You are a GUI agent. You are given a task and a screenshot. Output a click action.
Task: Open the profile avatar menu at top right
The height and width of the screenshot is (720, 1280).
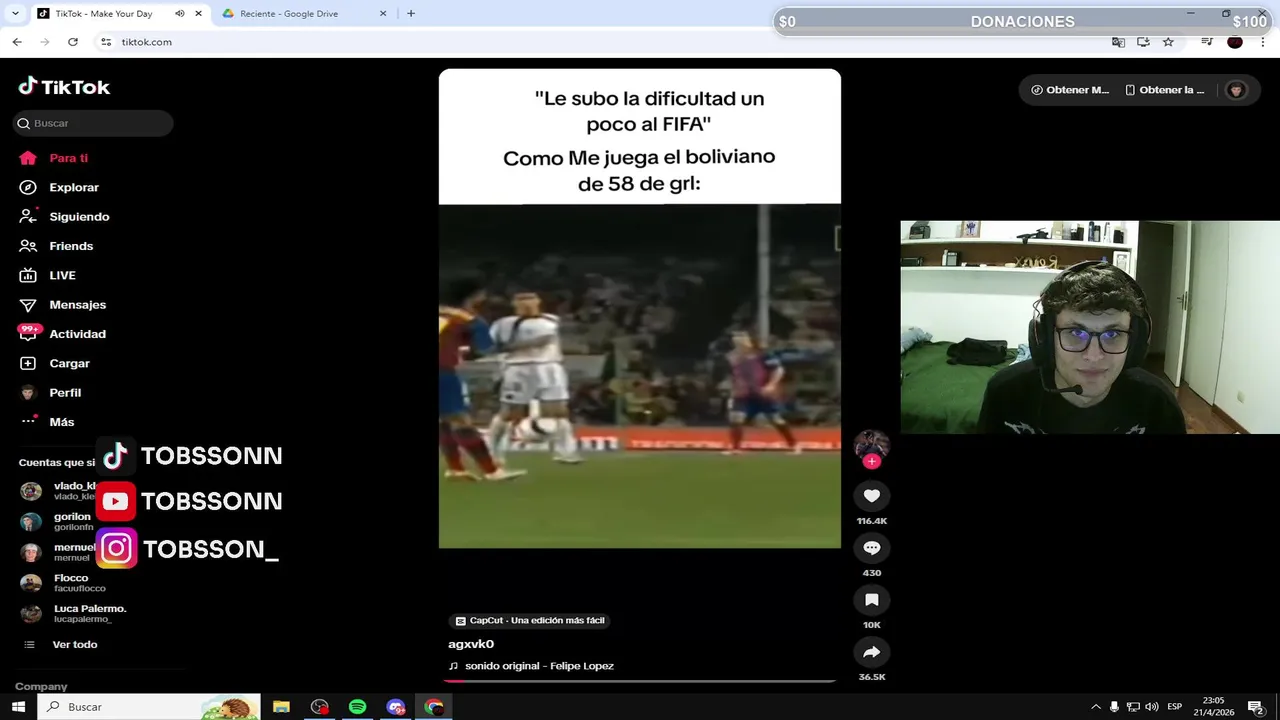point(1236,90)
